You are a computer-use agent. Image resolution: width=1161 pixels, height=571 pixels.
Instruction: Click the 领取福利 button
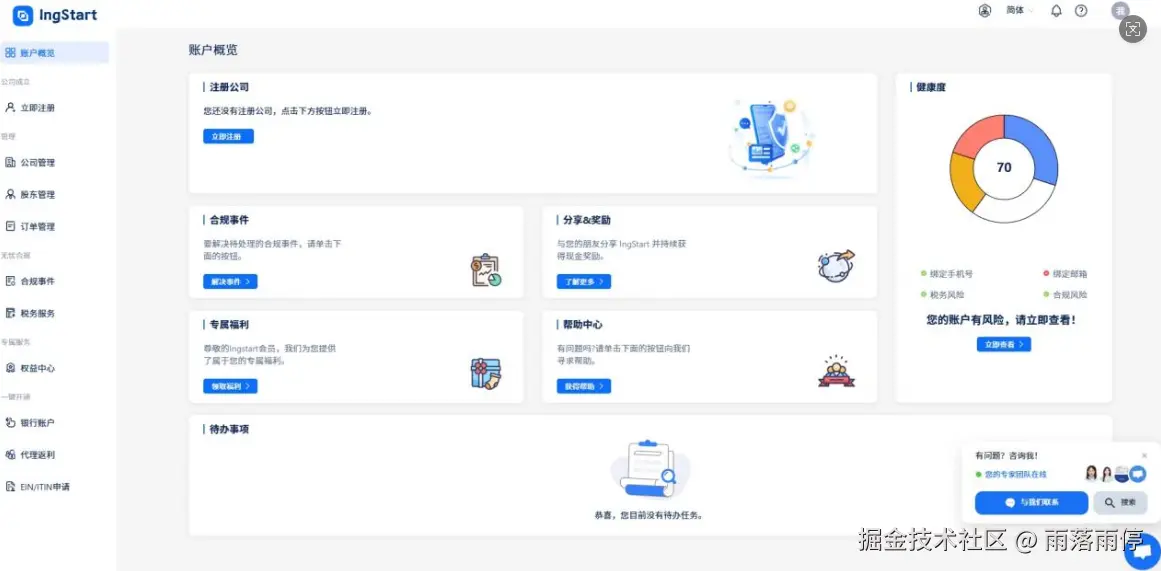(230, 386)
